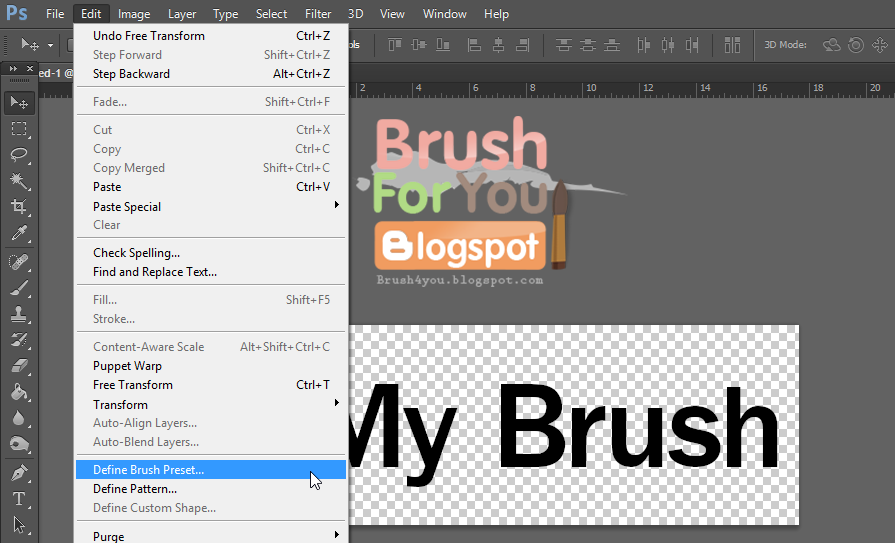895x543 pixels.
Task: Choose Step Backward menu item
Action: [211, 74]
